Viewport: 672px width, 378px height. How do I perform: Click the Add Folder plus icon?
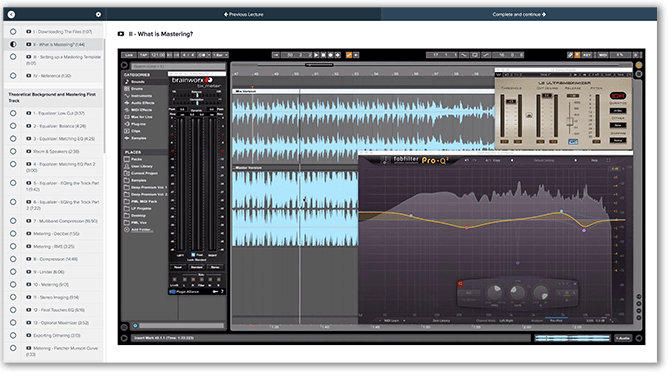click(x=127, y=230)
